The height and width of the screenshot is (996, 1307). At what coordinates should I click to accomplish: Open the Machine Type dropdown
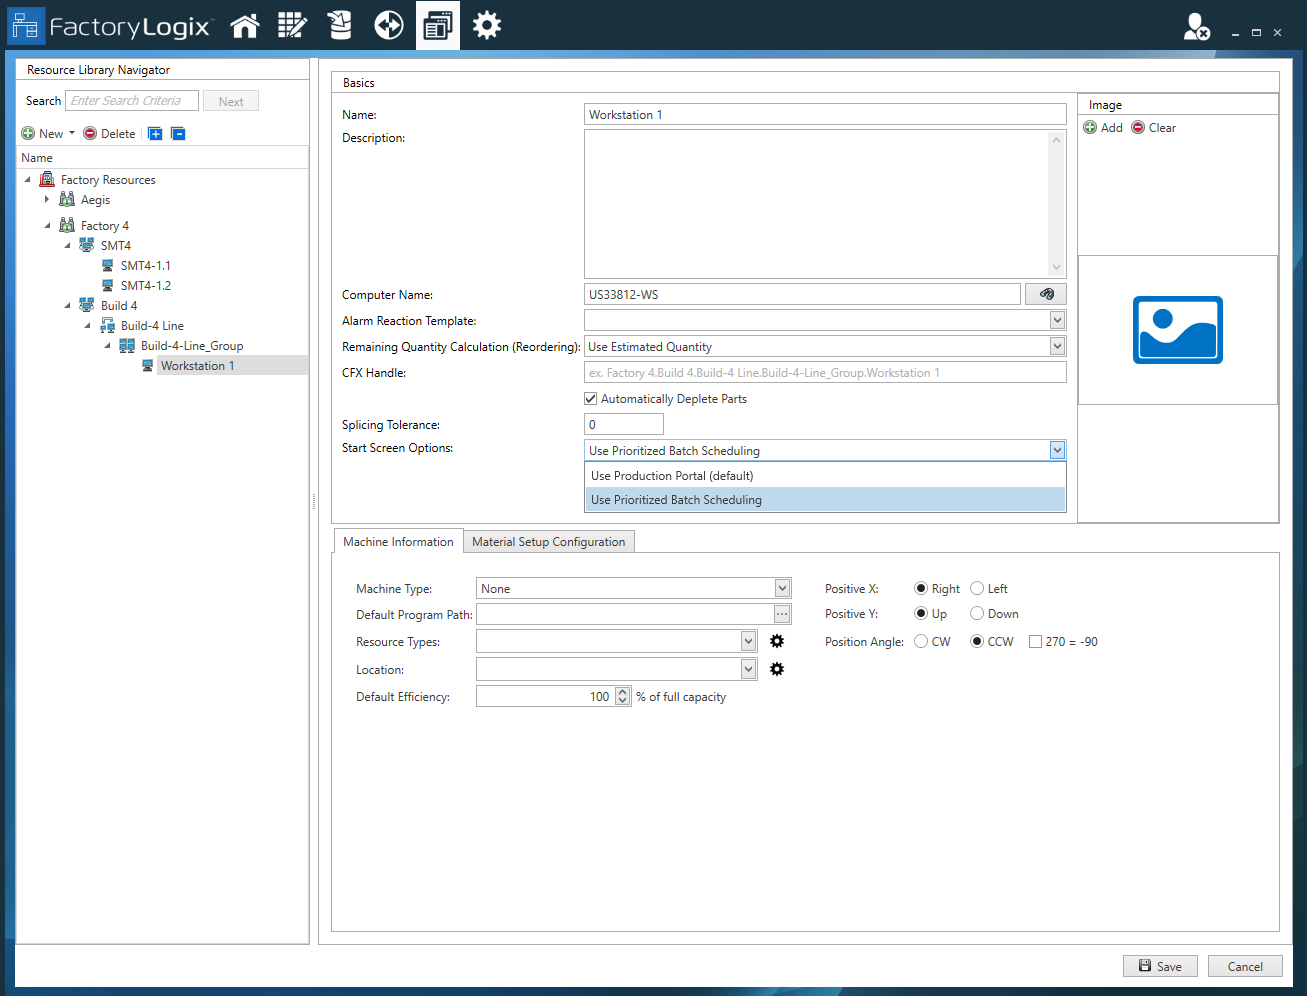[x=782, y=588]
